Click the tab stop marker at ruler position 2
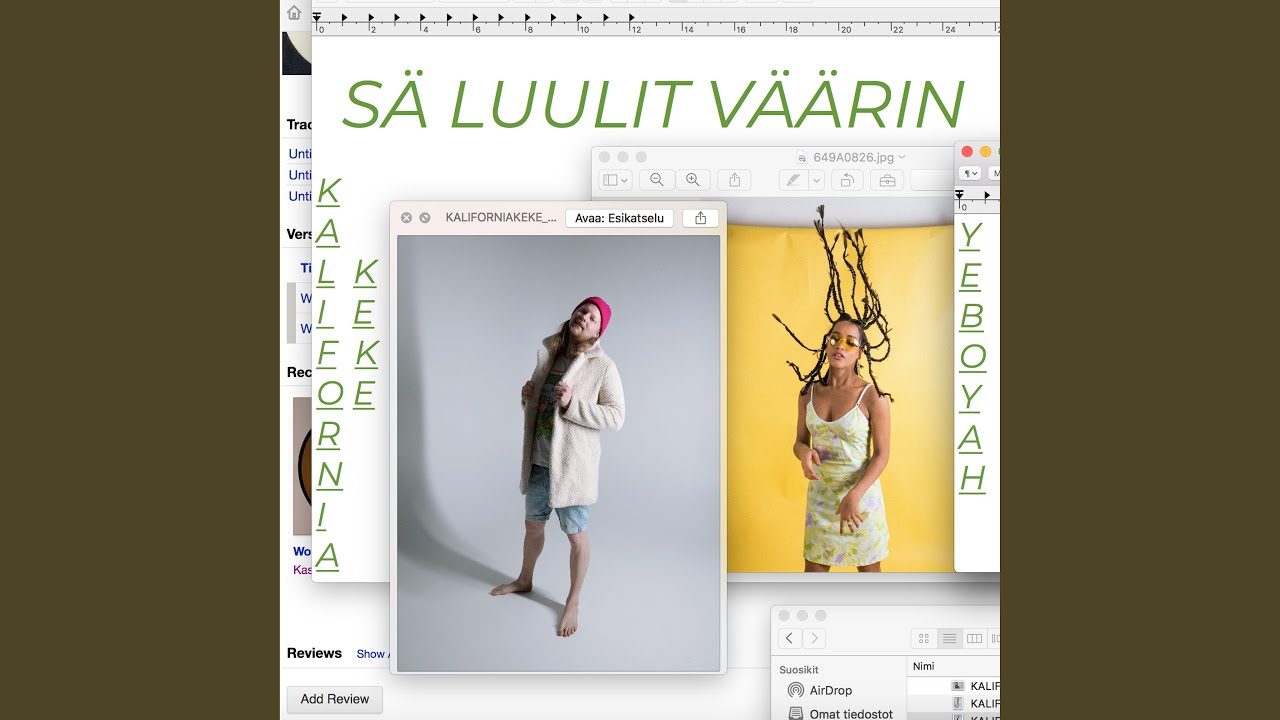Screen dimensions: 1280x720 [x=371, y=17]
